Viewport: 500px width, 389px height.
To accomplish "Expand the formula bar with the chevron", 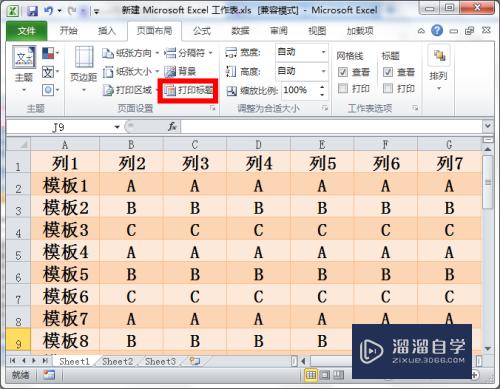I will coord(488,126).
